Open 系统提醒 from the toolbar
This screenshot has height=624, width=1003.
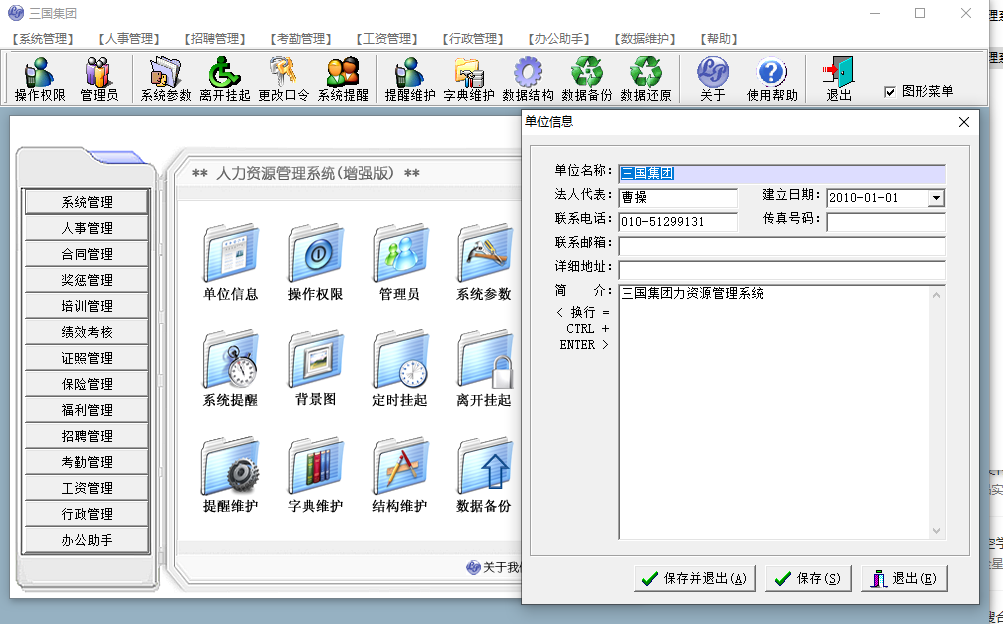(343, 79)
